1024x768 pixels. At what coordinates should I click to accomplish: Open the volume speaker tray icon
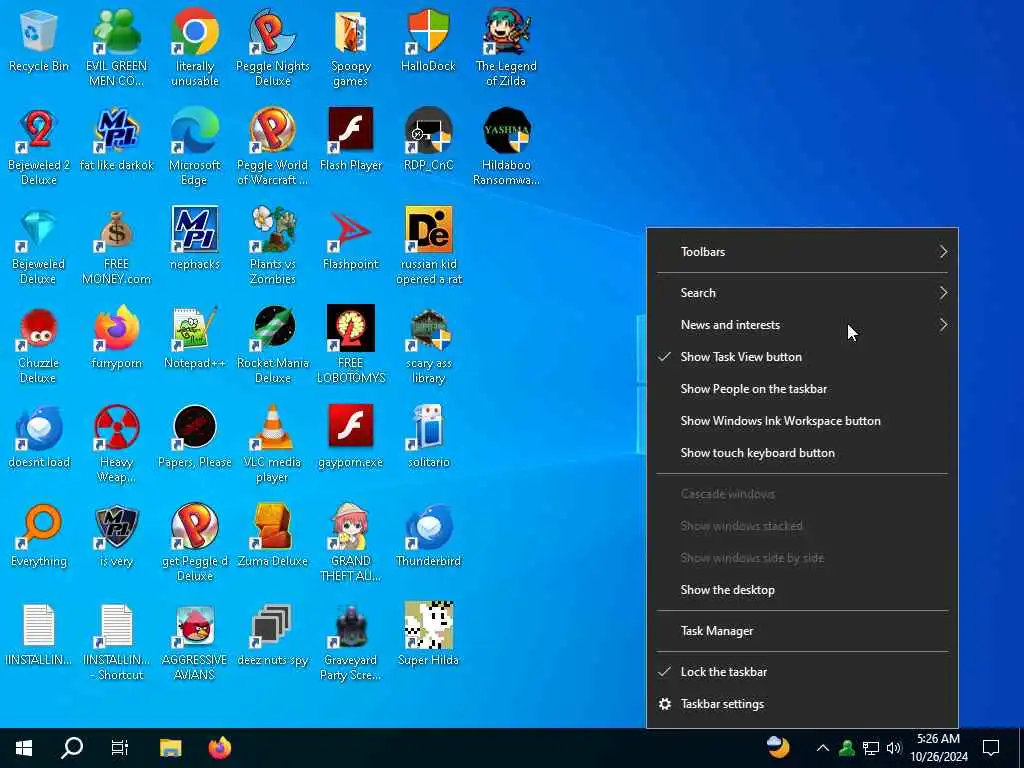pos(894,748)
